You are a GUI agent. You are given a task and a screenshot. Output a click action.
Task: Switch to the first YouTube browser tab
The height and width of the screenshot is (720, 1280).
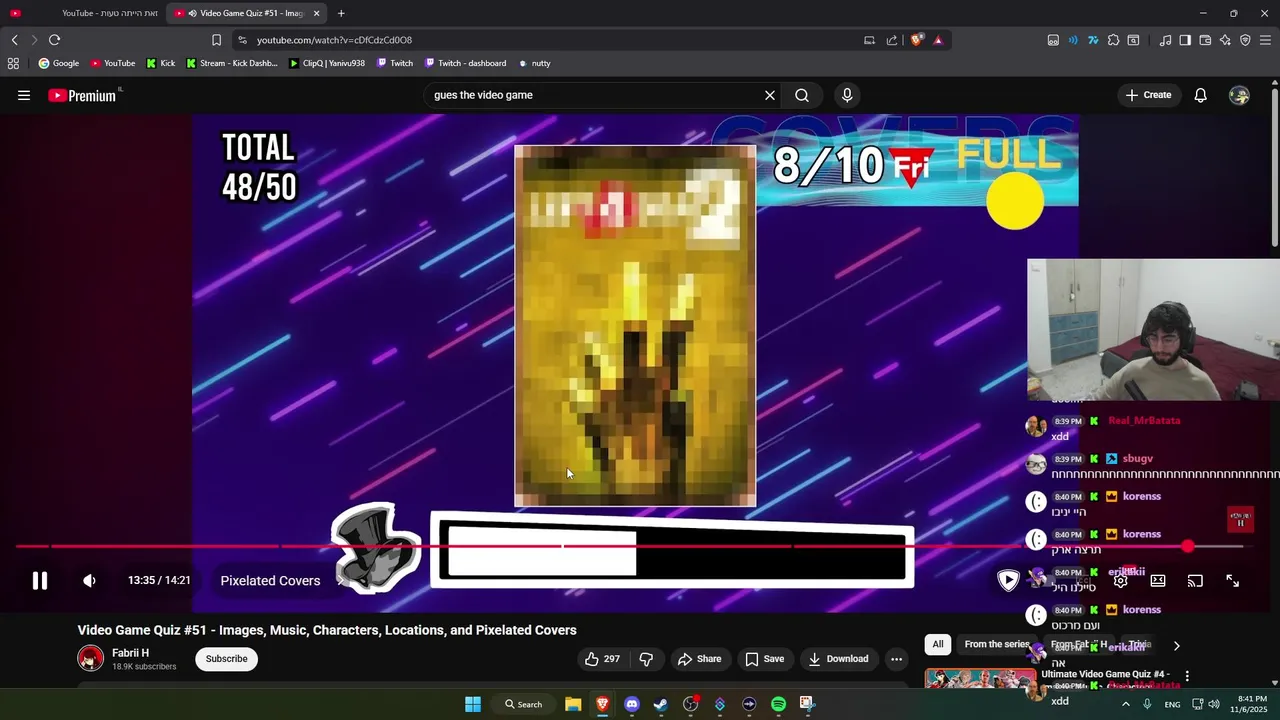coord(85,13)
